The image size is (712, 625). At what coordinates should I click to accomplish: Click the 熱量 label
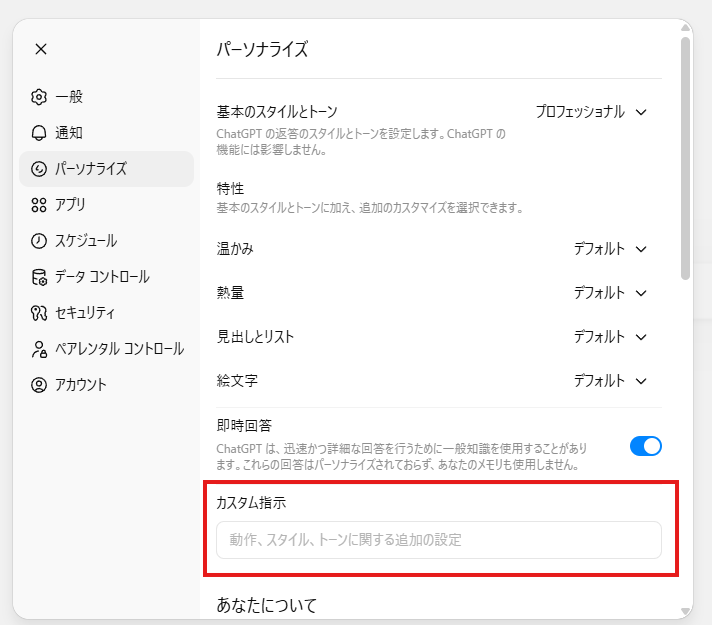point(230,293)
